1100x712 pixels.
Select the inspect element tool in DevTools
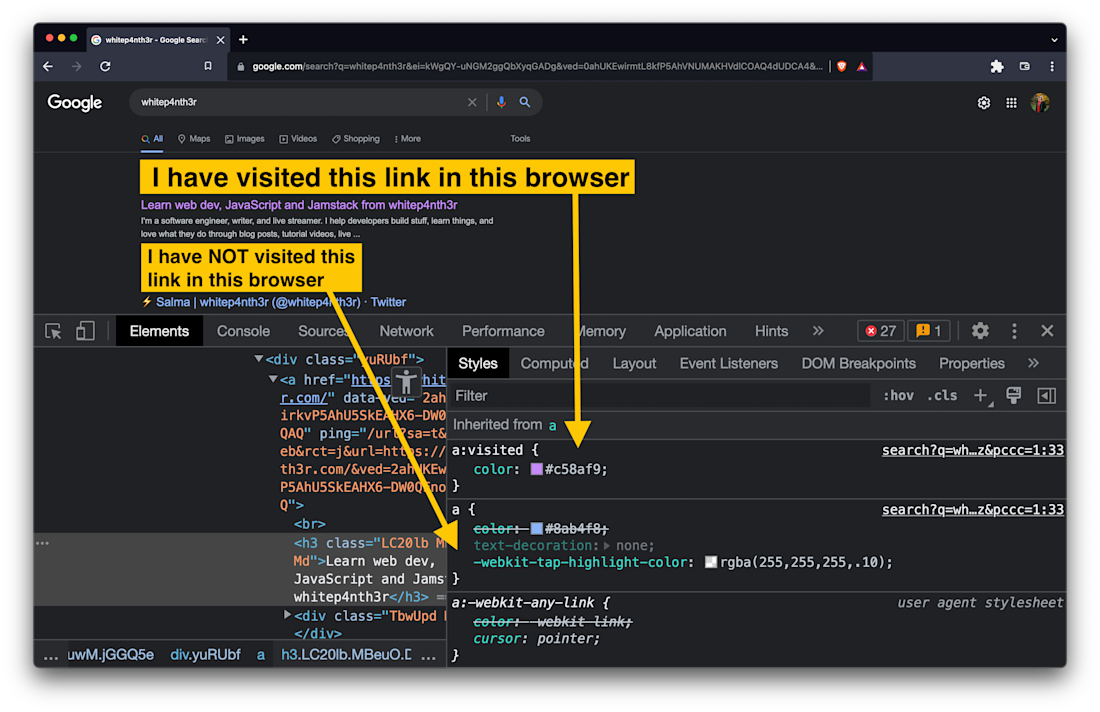[52, 330]
